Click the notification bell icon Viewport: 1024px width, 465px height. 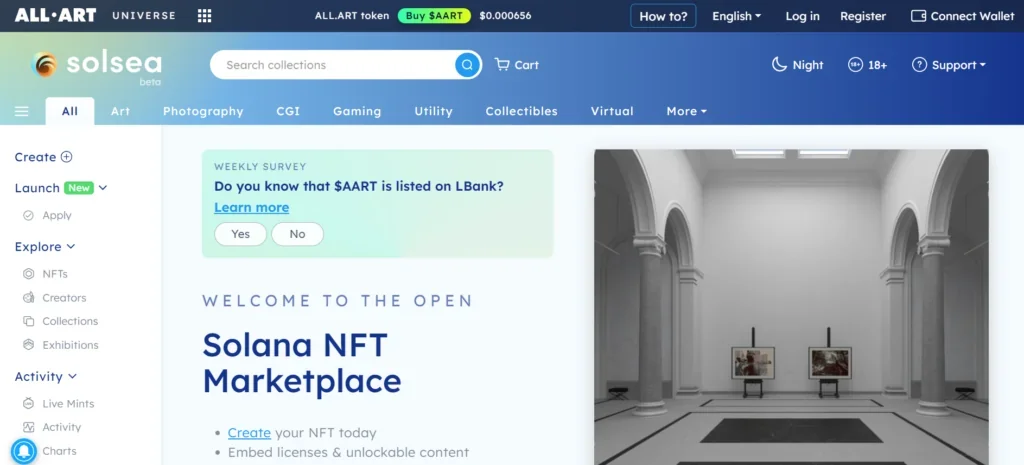coord(24,451)
